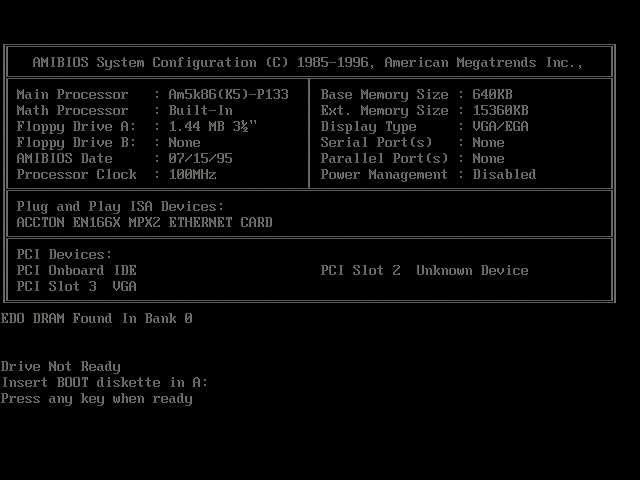Select the 'Power Management' label

[x=384, y=175]
